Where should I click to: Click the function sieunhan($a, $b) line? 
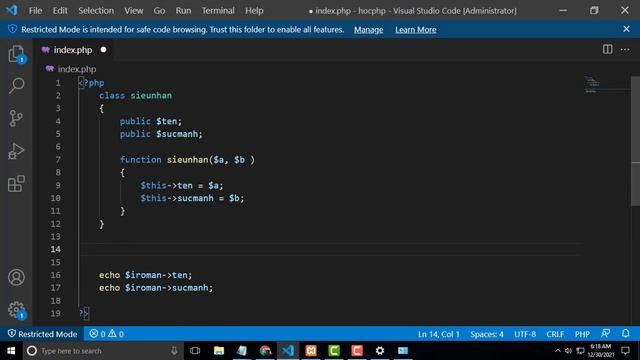187,160
